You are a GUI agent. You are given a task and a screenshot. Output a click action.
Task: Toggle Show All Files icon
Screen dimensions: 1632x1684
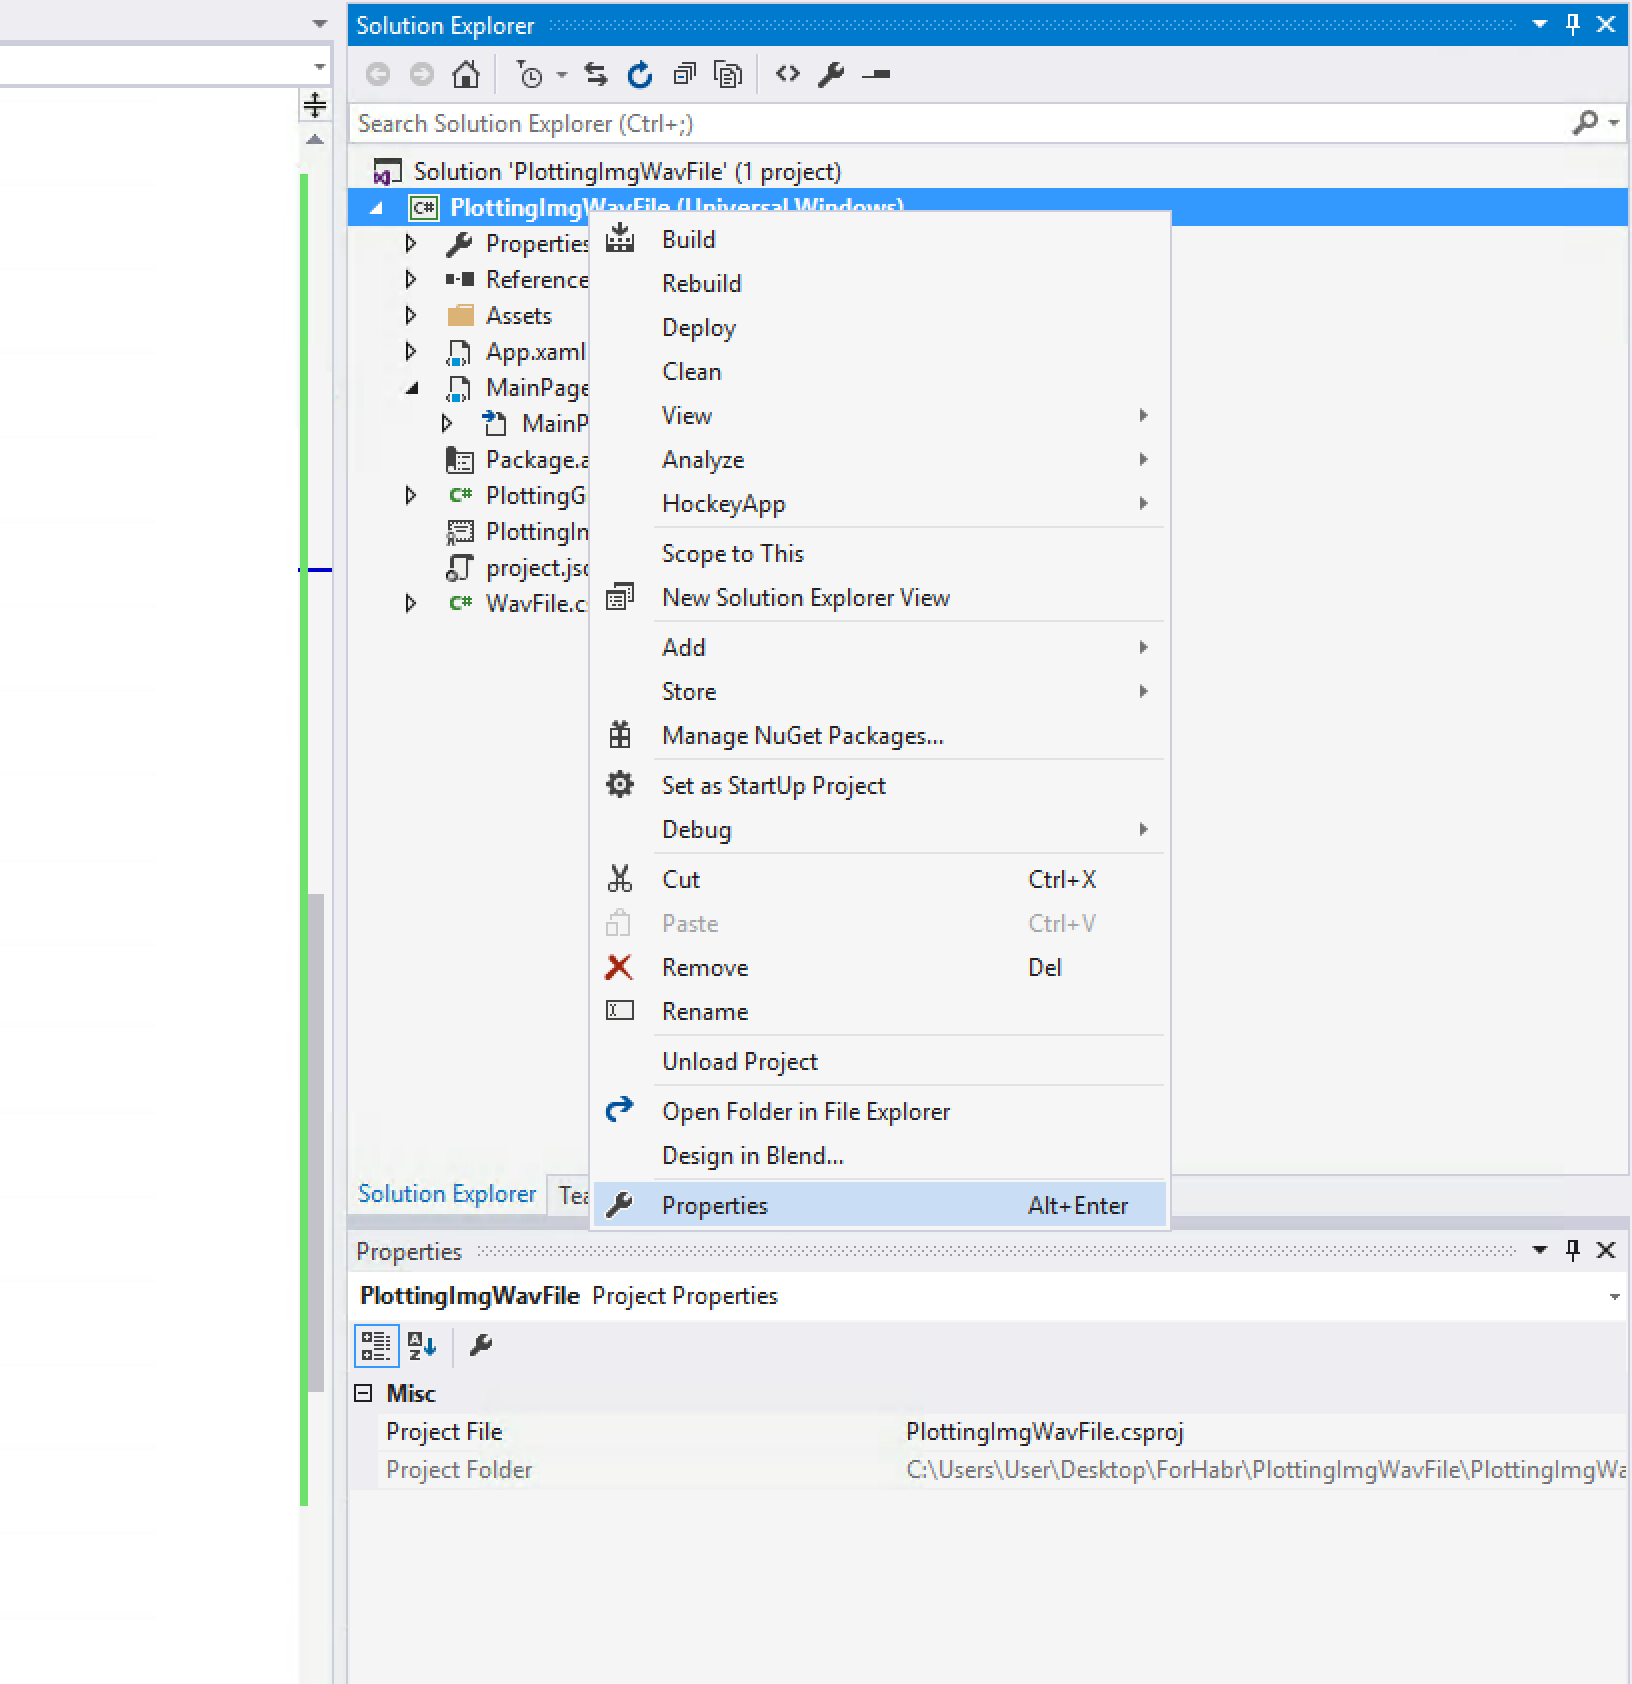pos(728,74)
